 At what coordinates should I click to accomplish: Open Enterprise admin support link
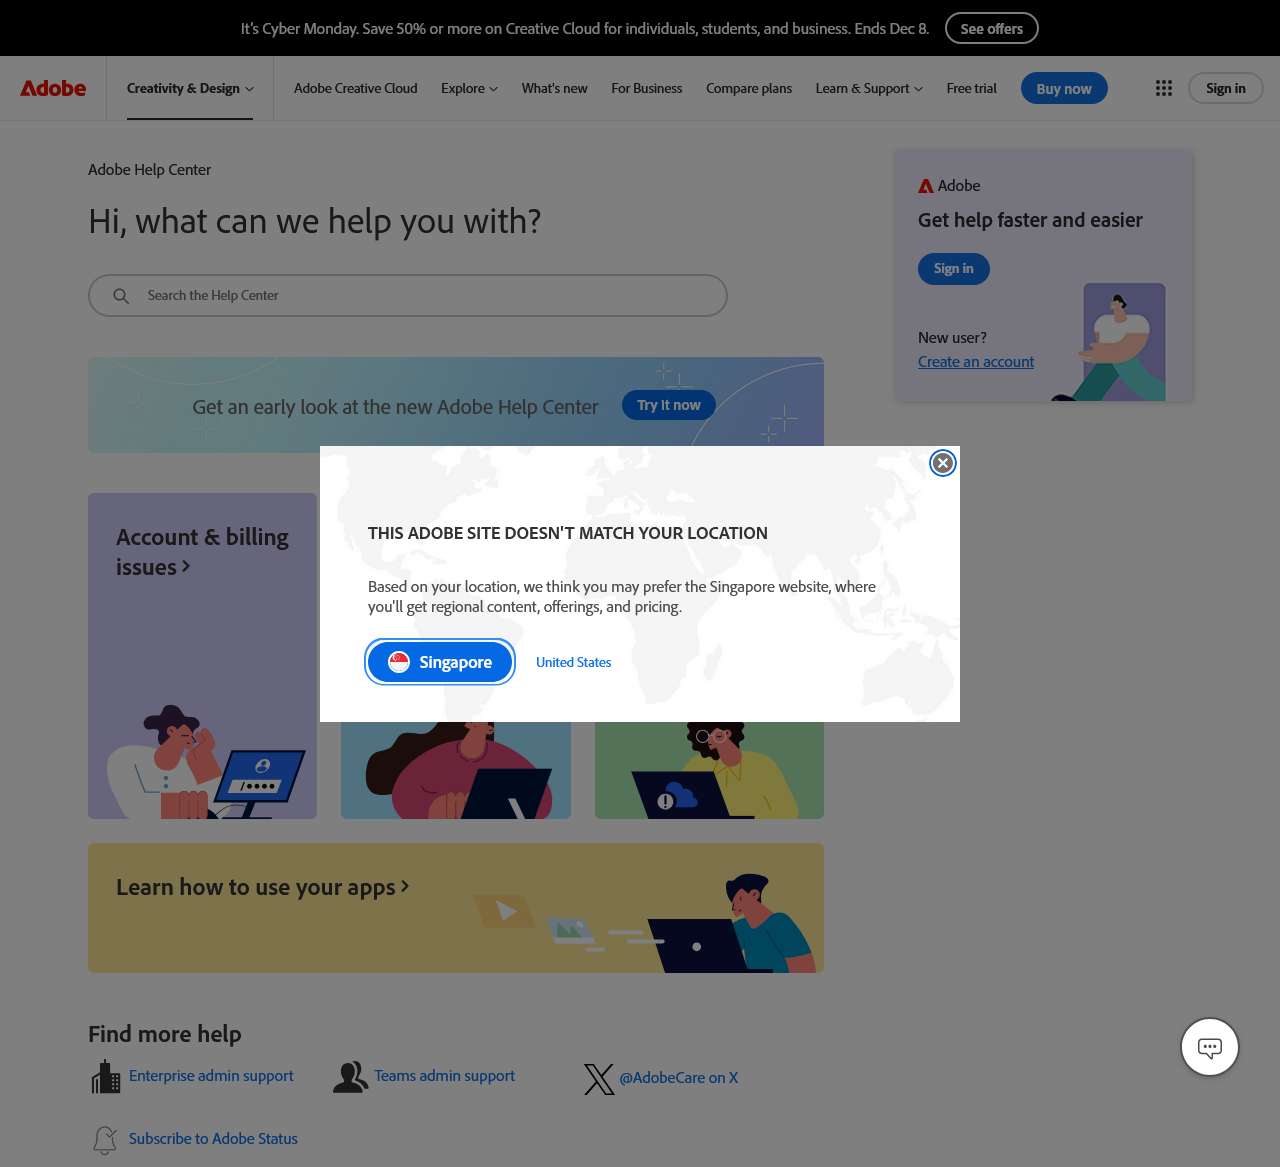(211, 1076)
